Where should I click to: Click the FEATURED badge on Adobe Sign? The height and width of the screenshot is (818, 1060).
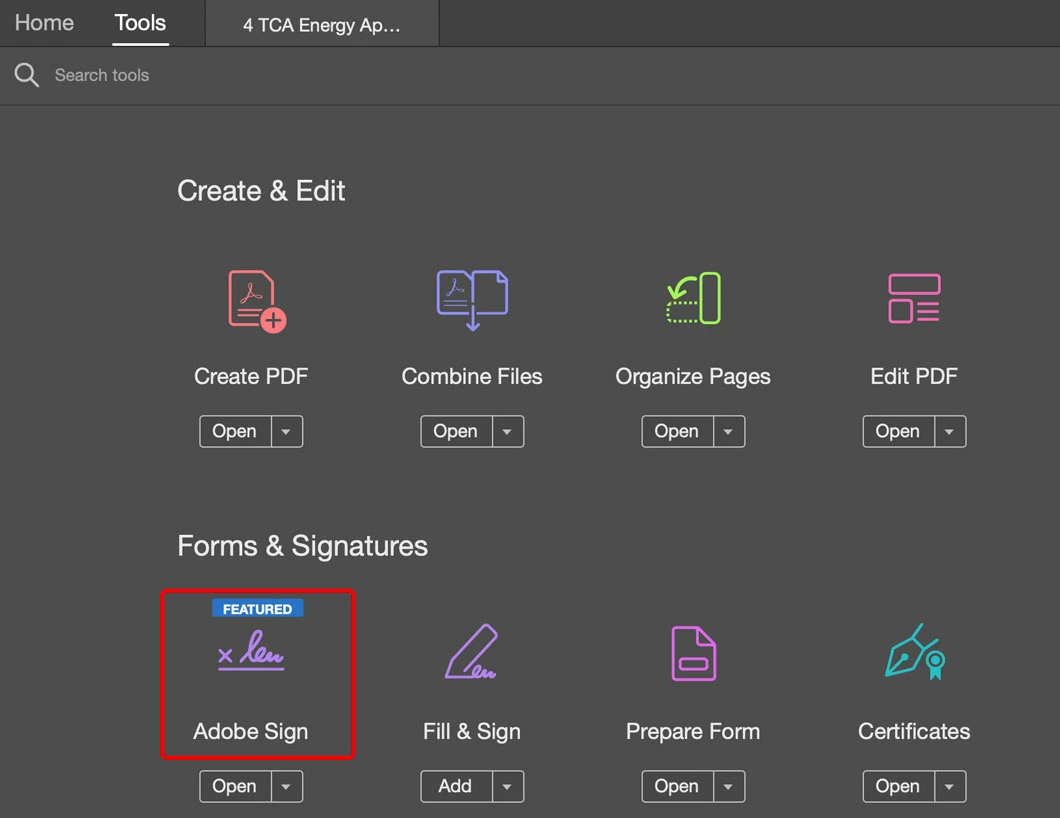pyautogui.click(x=258, y=608)
